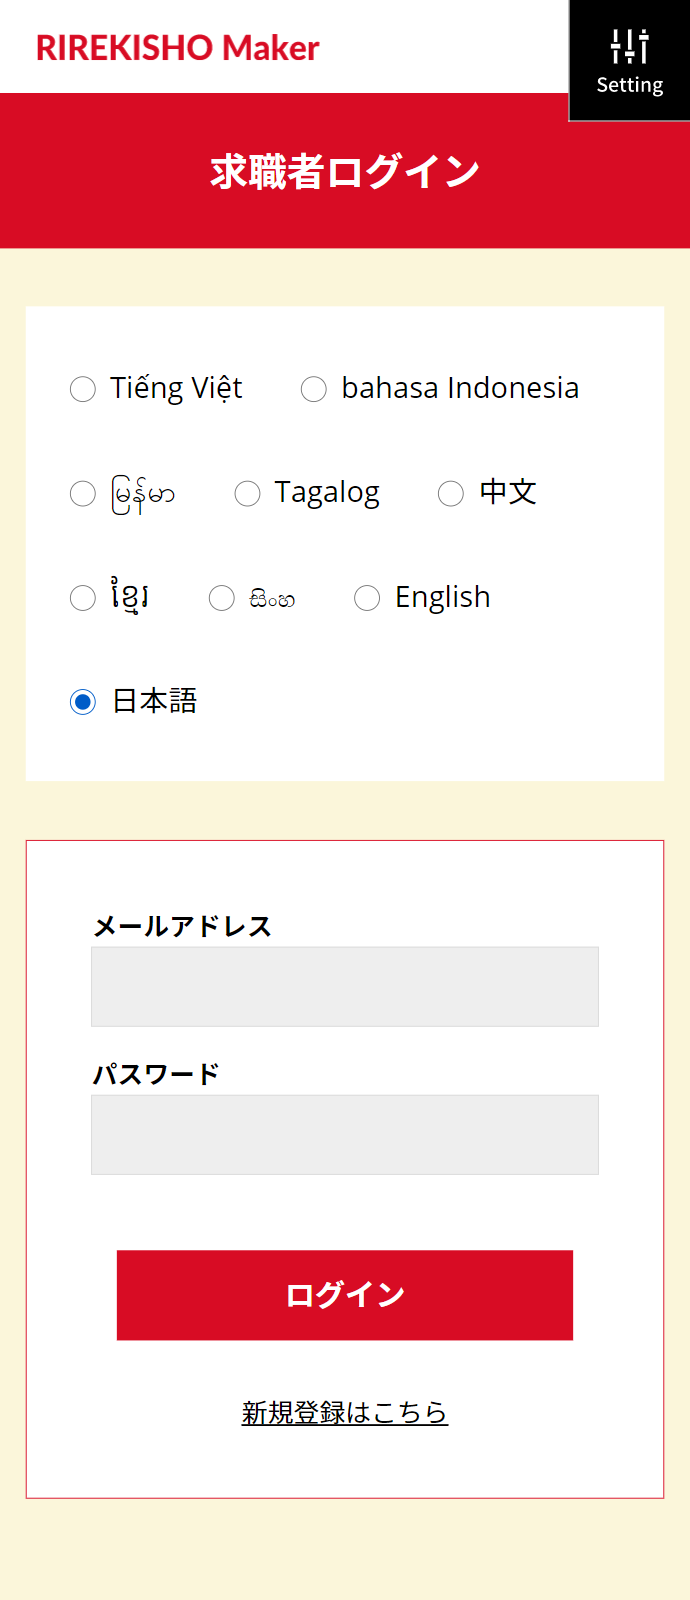690x1600 pixels.
Task: Switch language to English
Action: pyautogui.click(x=367, y=598)
